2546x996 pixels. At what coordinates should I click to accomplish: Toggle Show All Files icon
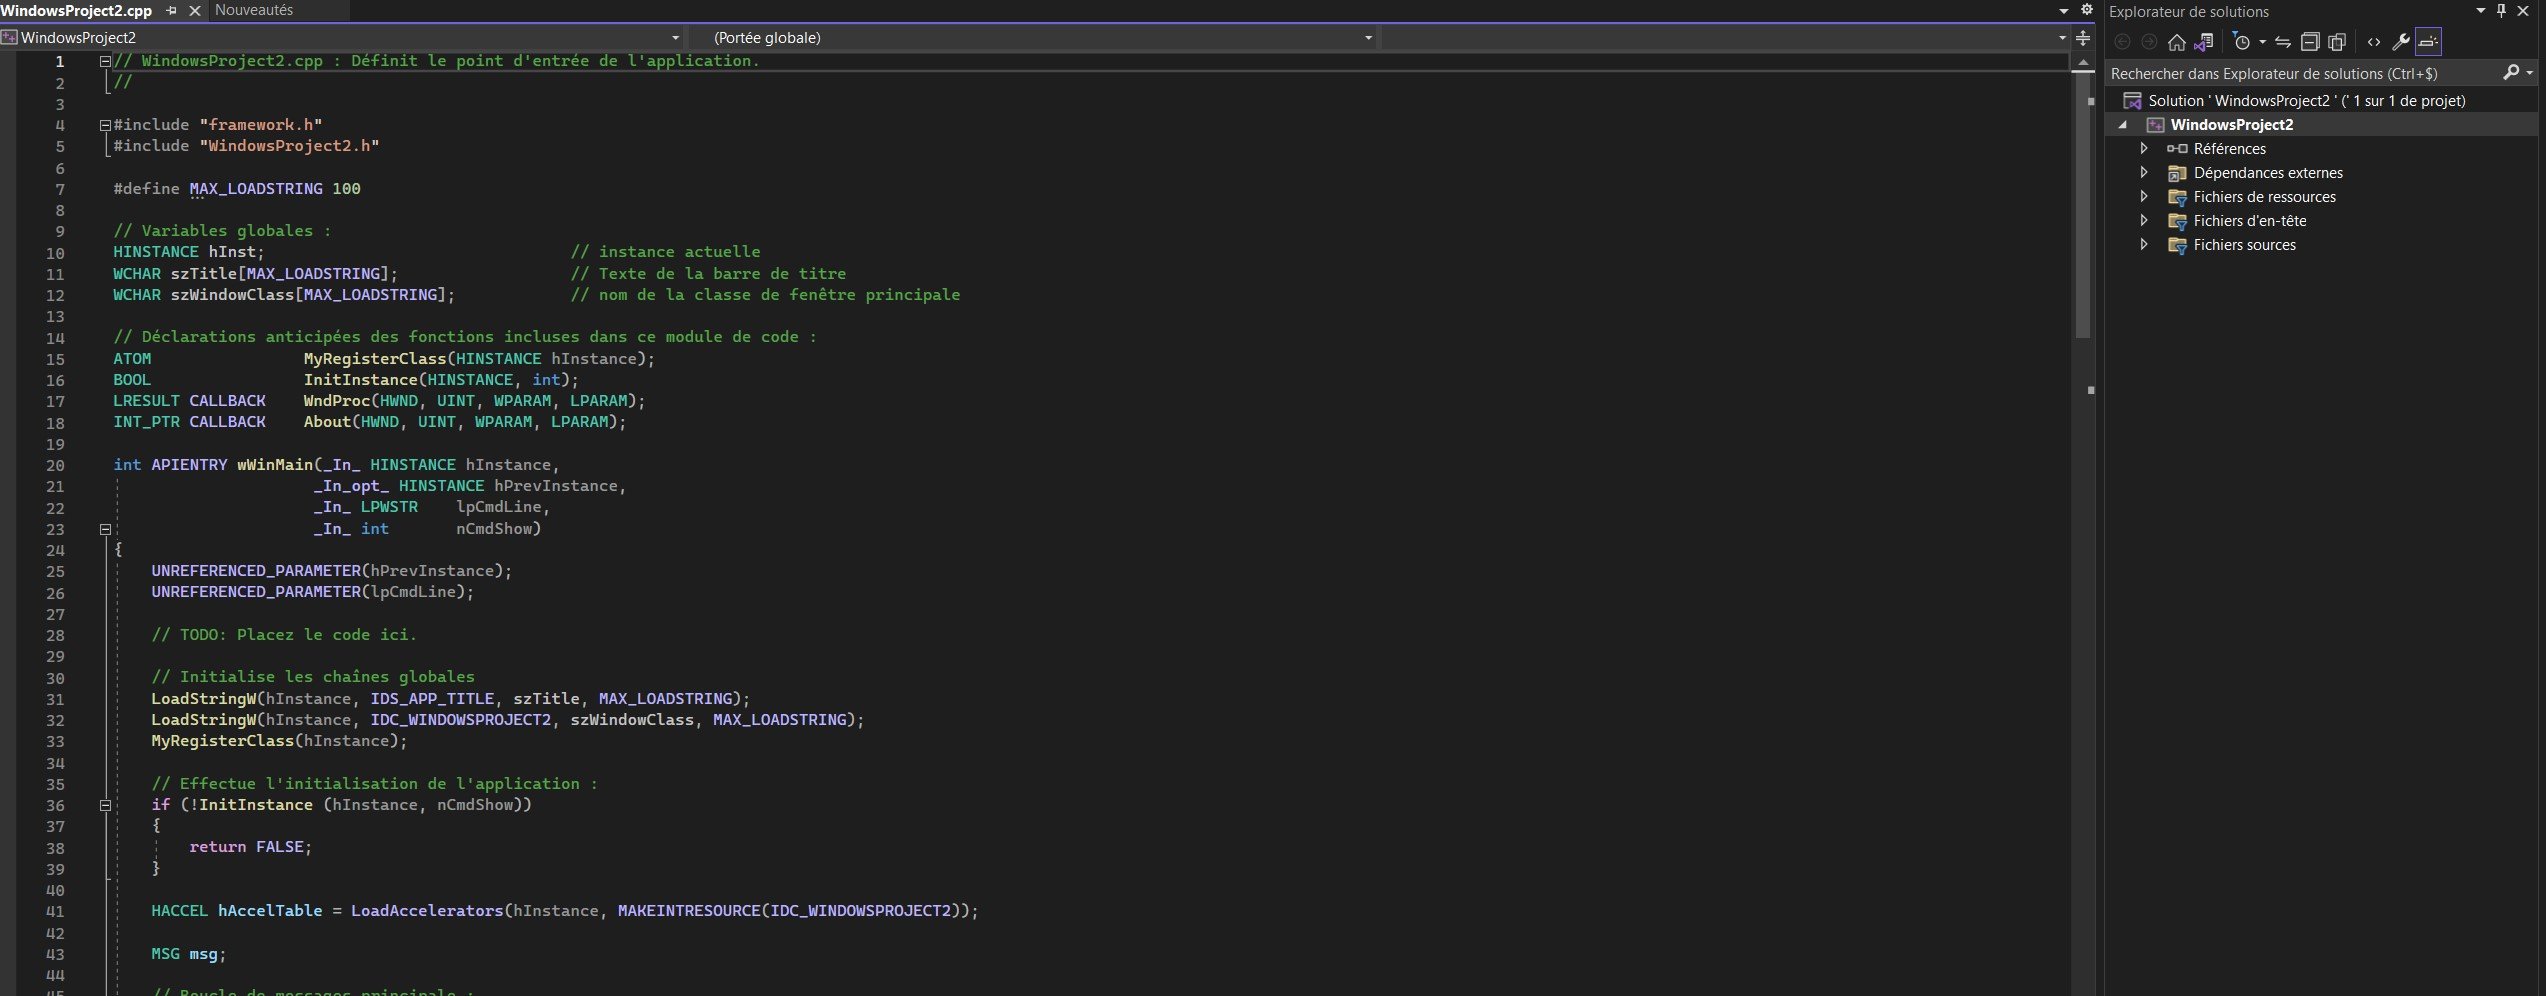pyautogui.click(x=2337, y=42)
